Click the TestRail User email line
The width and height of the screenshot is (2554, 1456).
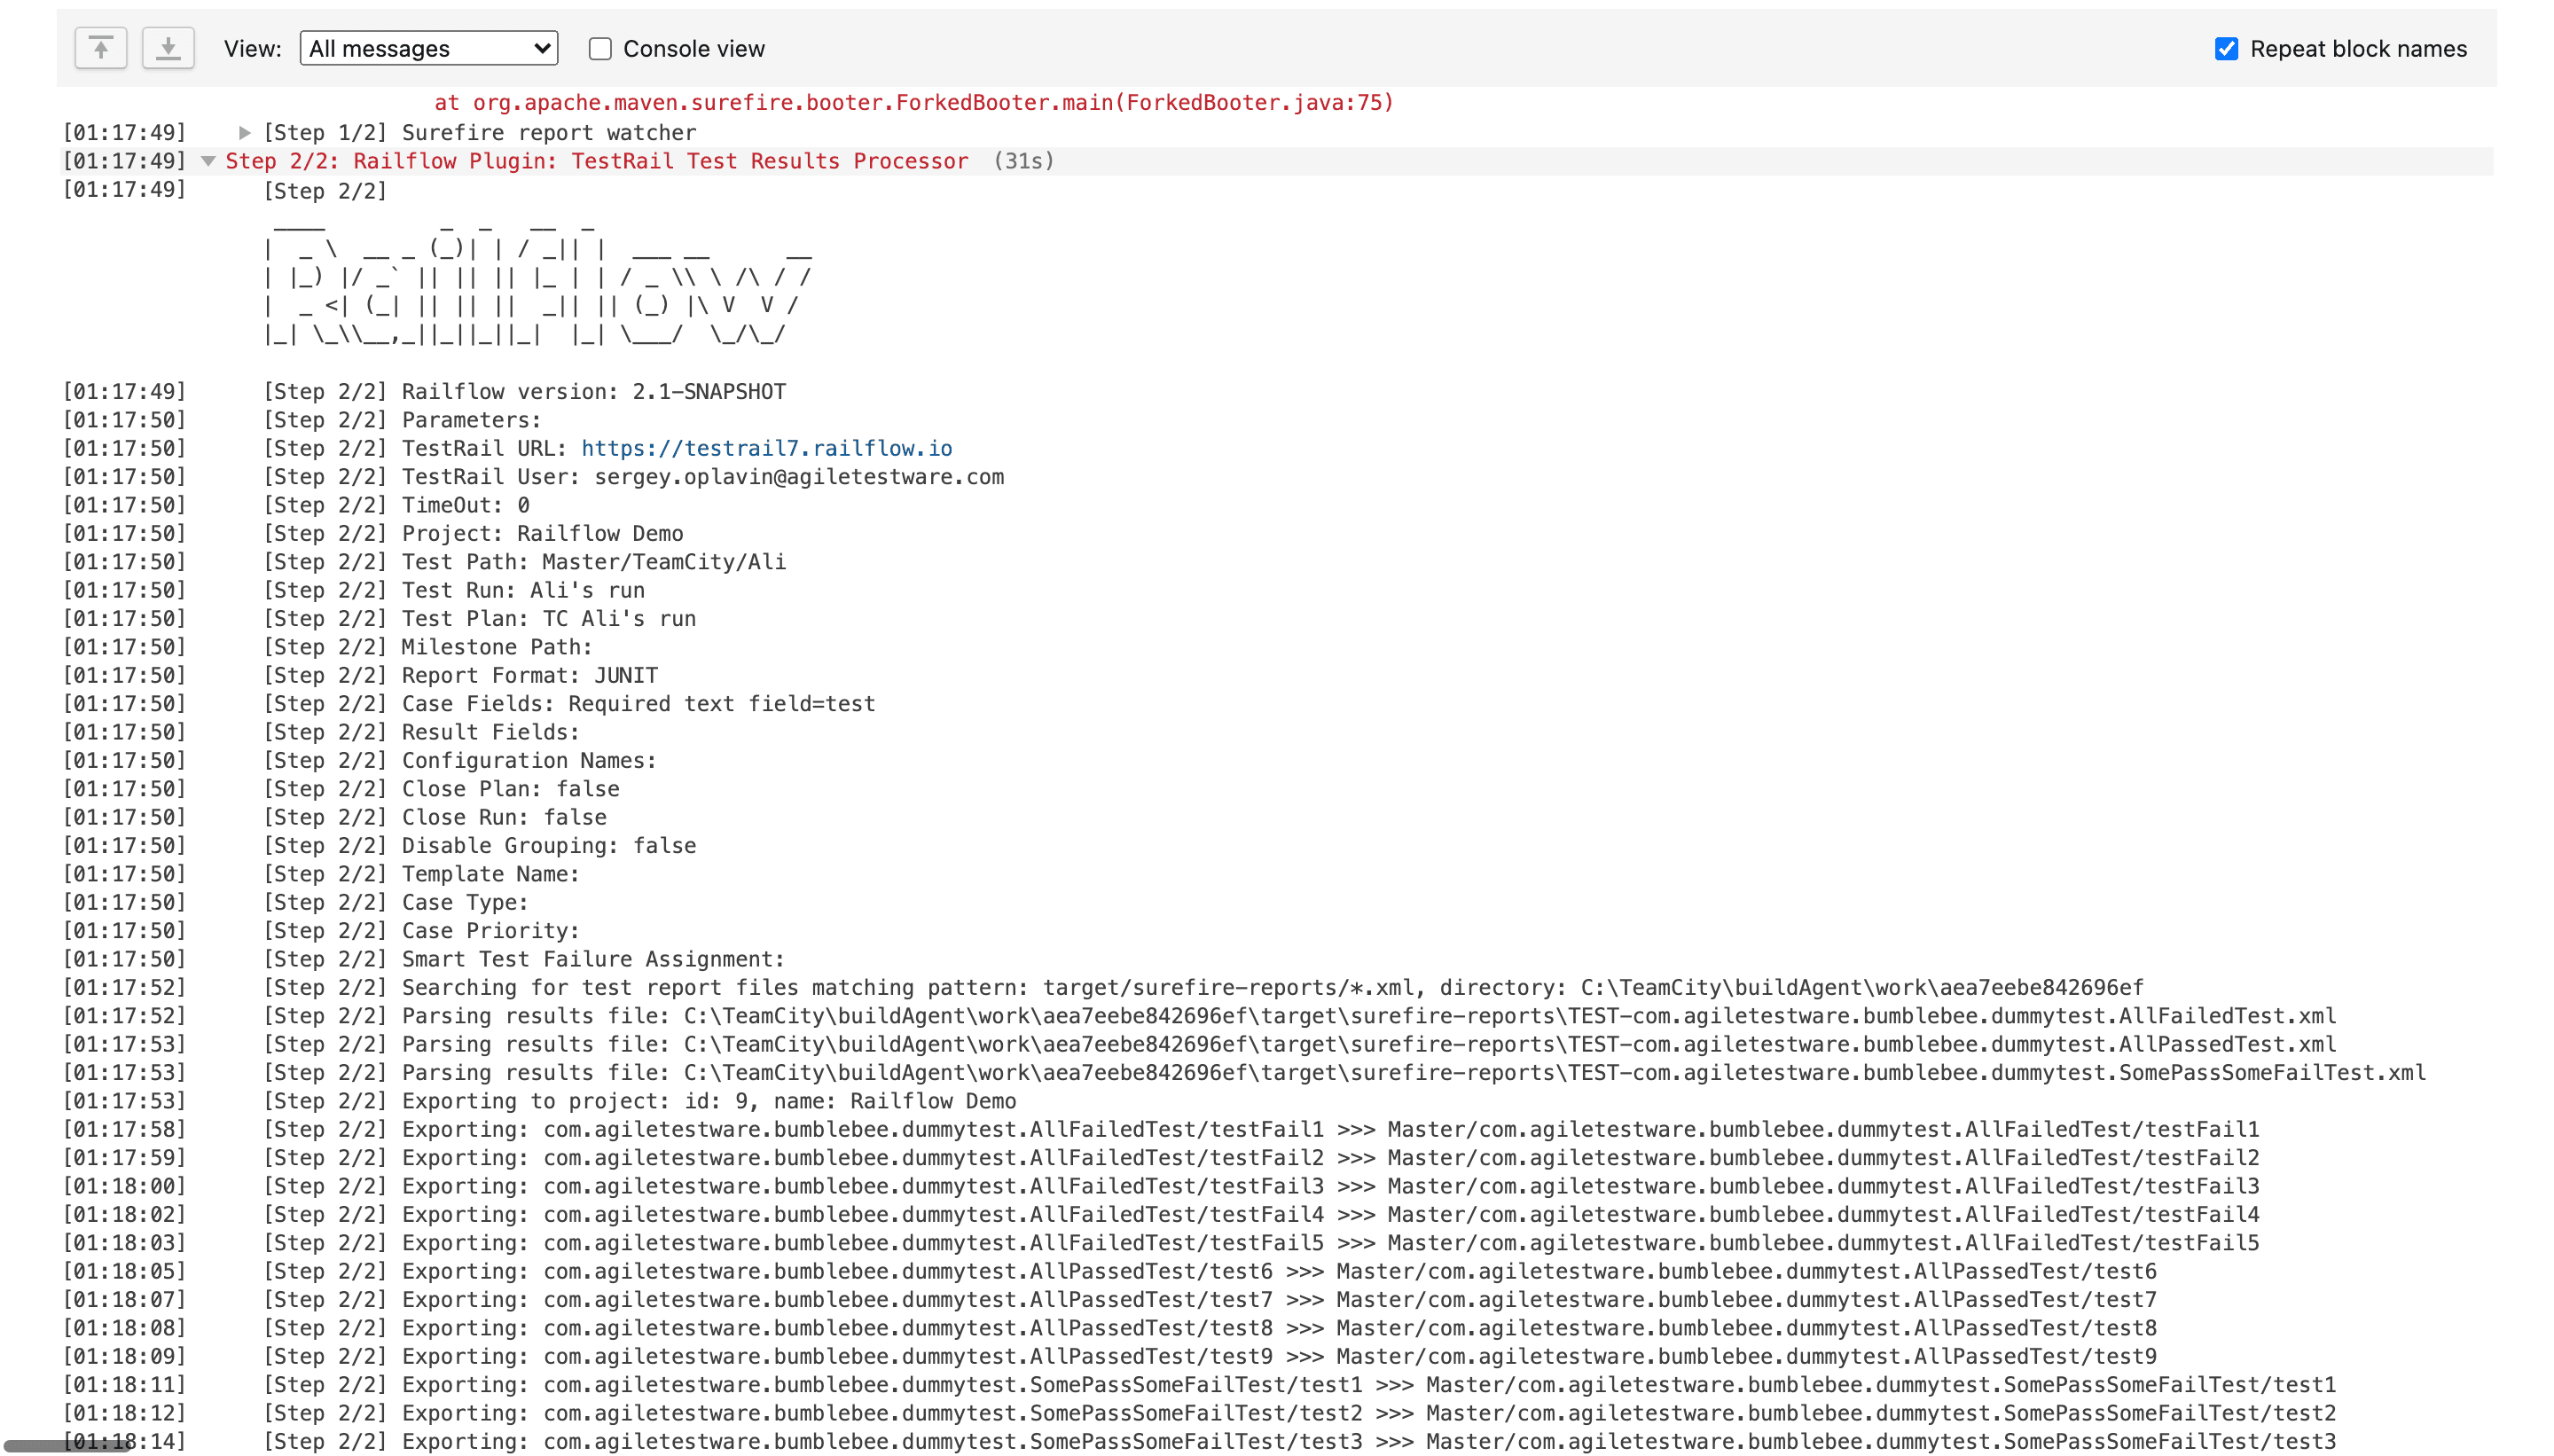(703, 477)
